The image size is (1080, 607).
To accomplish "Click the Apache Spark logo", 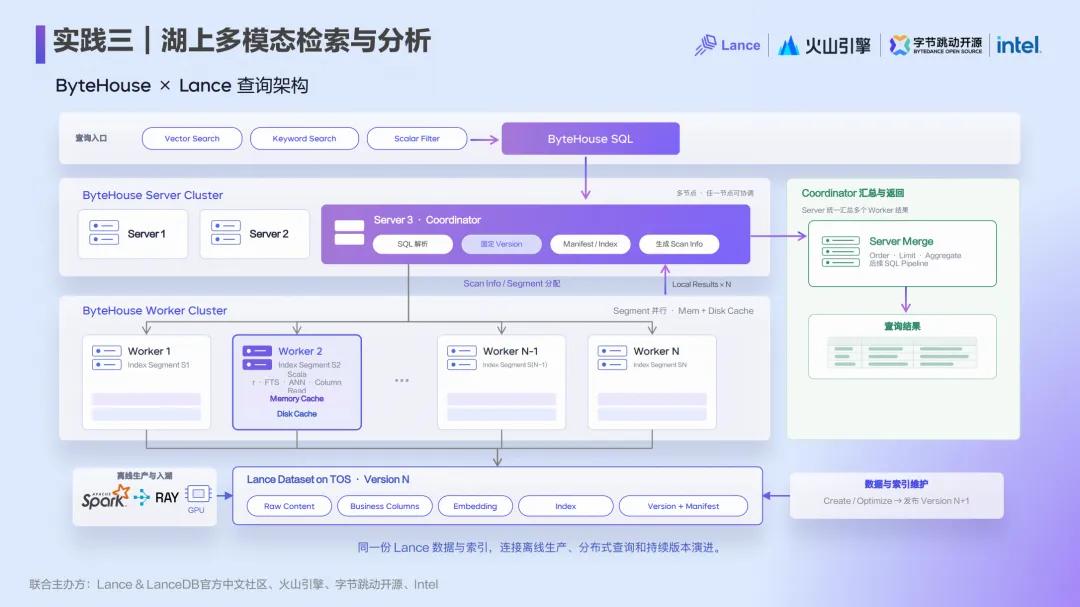I will 105,497.
